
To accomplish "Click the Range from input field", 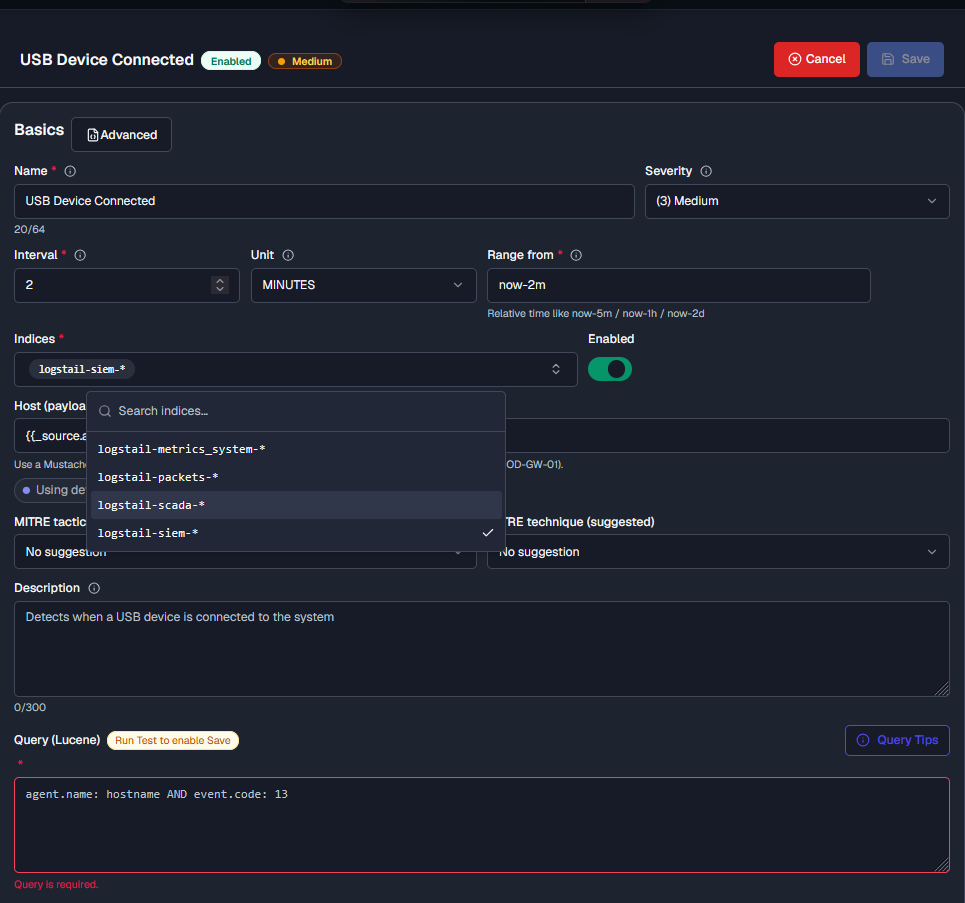I will tap(679, 285).
